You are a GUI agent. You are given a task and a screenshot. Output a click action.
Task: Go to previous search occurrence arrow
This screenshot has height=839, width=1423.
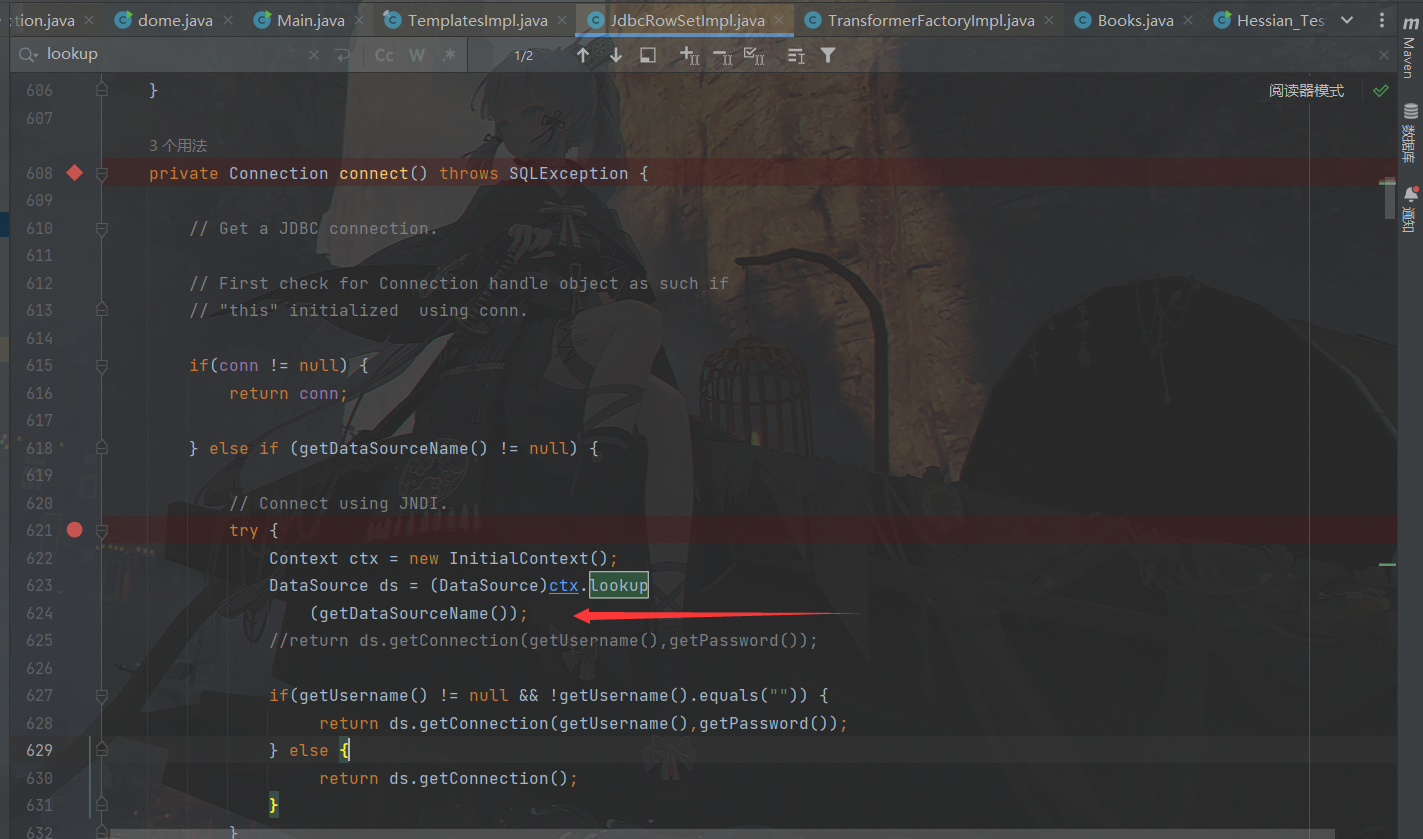[583, 56]
